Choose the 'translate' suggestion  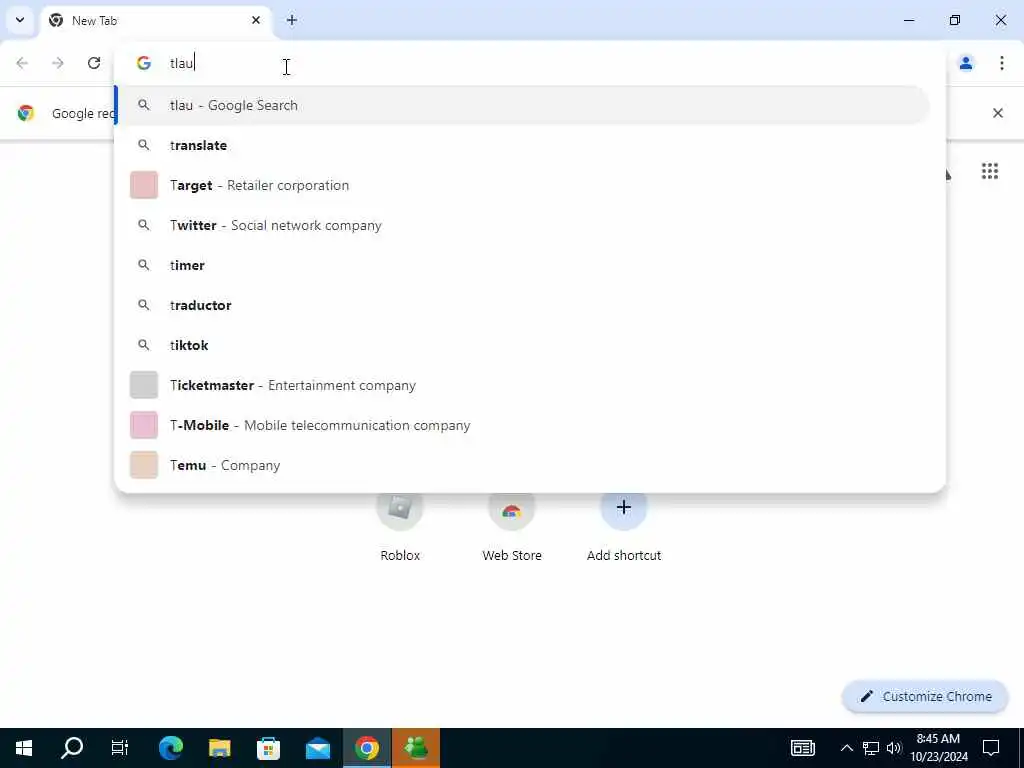coord(522,145)
